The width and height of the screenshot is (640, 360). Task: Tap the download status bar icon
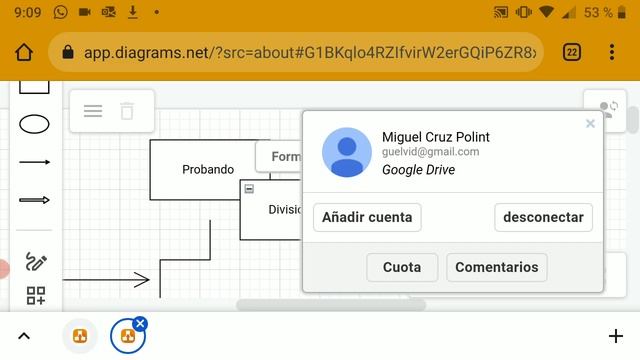click(x=132, y=12)
